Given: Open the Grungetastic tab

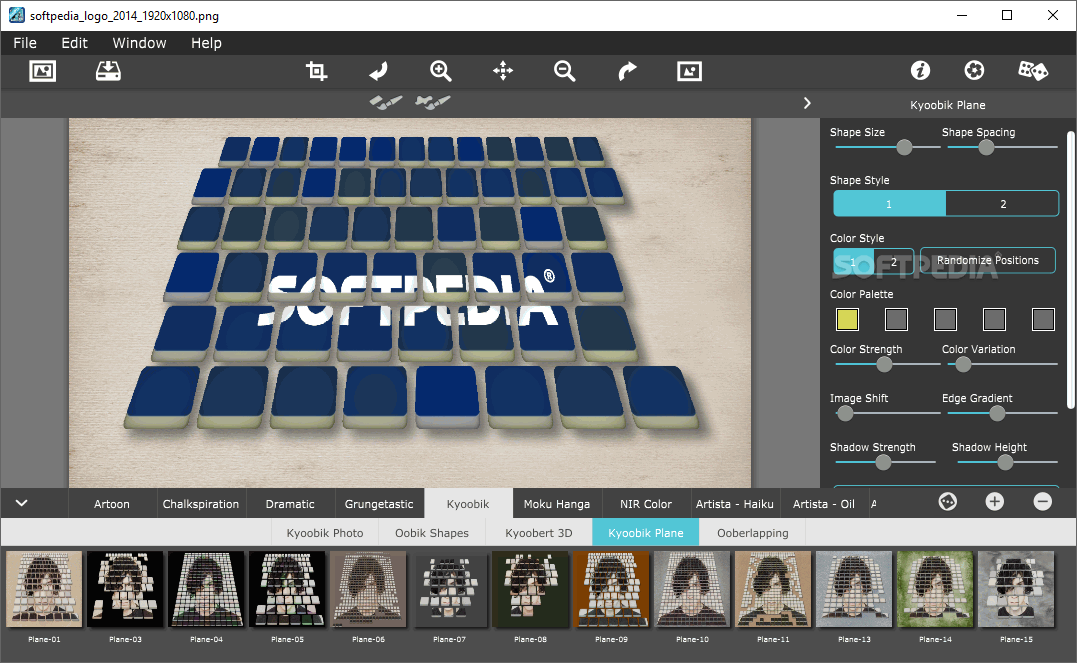Looking at the screenshot, I should point(379,504).
